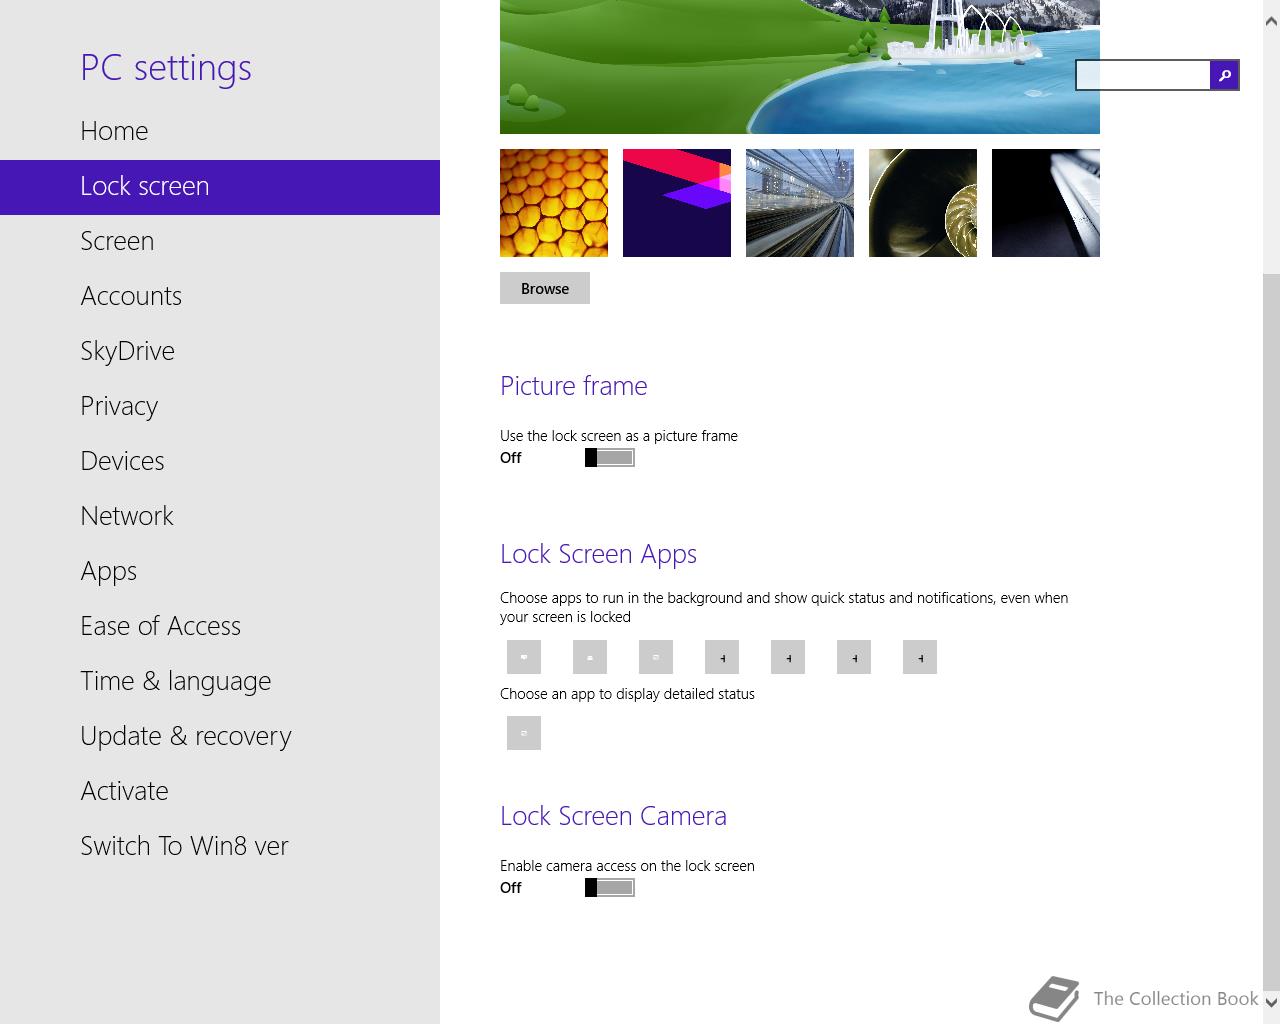Select the second lock screen app slot
Image resolution: width=1280 pixels, height=1024 pixels.
(590, 657)
